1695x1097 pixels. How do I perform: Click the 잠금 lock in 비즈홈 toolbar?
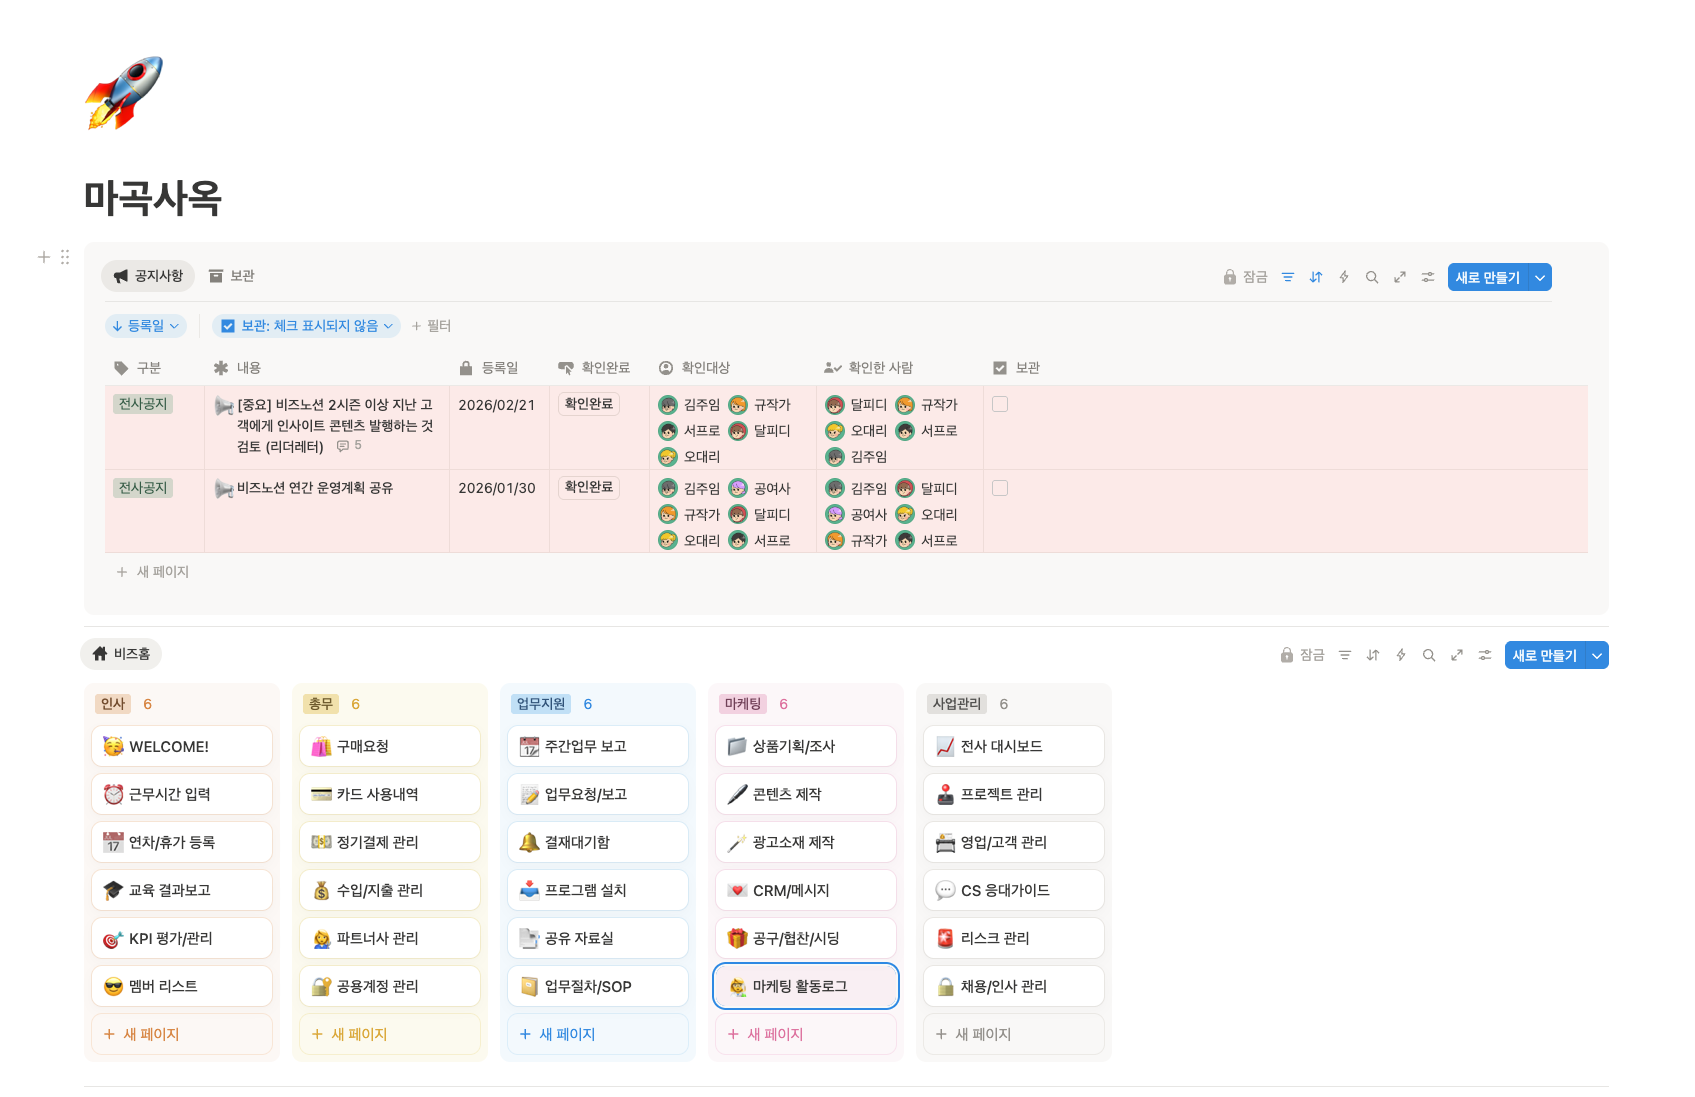pyautogui.click(x=1302, y=655)
